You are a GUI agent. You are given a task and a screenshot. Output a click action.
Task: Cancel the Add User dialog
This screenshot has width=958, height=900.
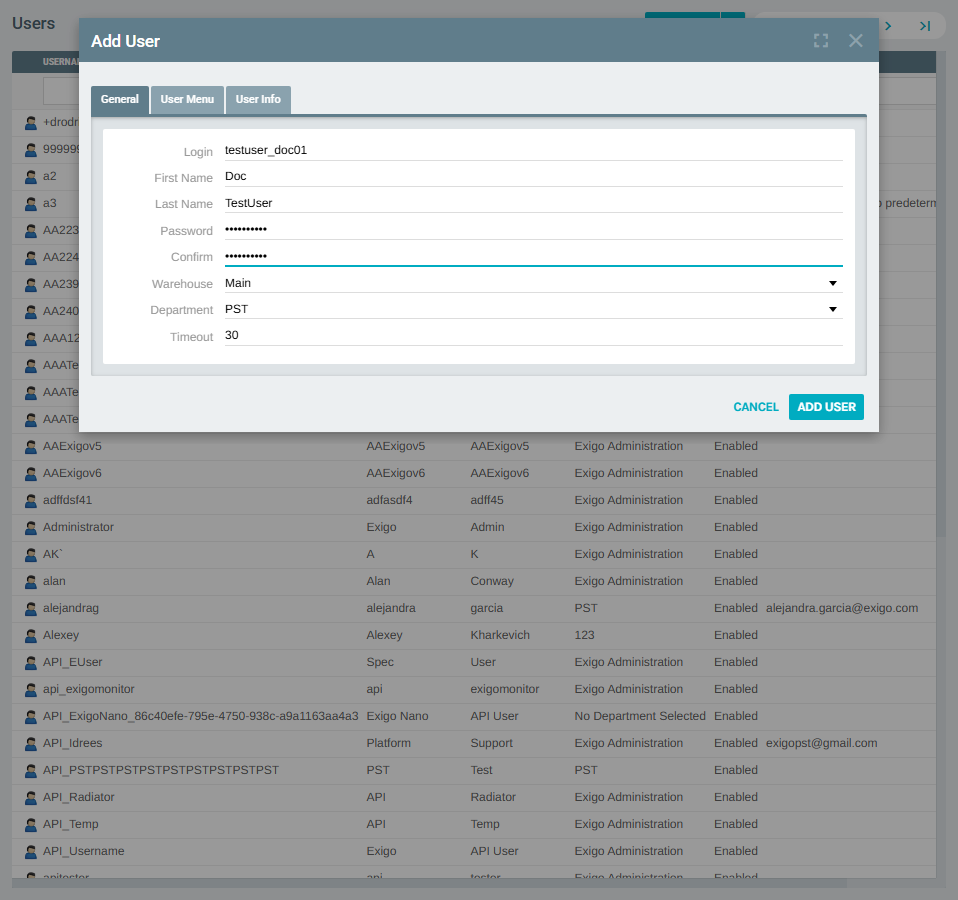click(755, 407)
